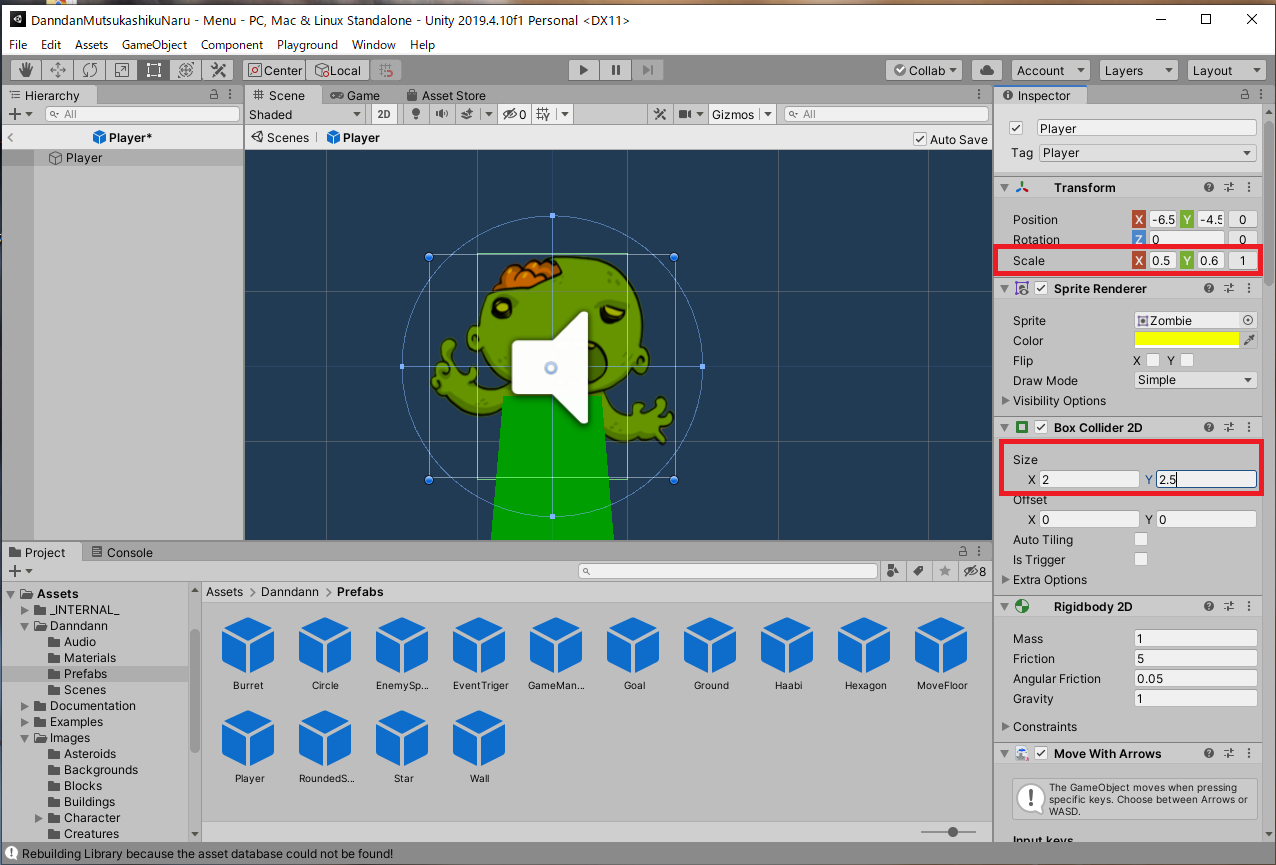
Task: Expand the Character folder in project tree
Action: click(x=39, y=817)
